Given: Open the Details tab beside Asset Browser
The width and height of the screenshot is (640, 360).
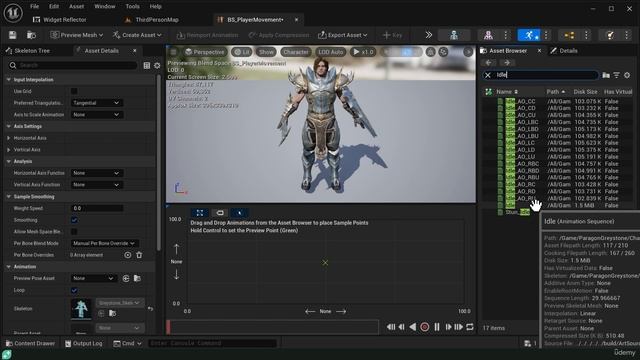Looking at the screenshot, I should (x=564, y=51).
